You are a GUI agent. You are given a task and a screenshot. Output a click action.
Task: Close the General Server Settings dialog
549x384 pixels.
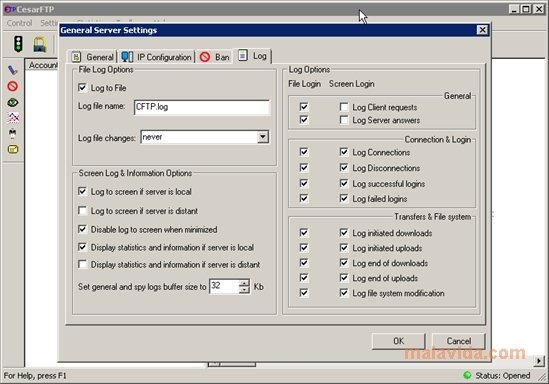(x=482, y=30)
